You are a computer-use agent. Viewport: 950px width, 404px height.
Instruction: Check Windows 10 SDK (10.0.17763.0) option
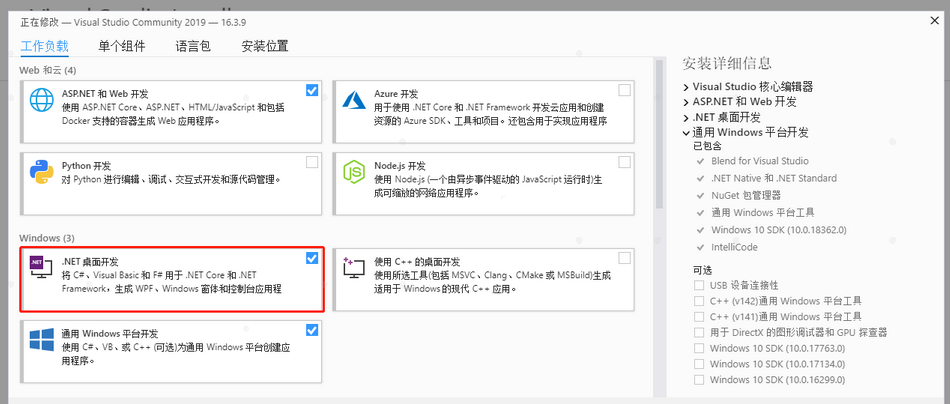coord(699,348)
